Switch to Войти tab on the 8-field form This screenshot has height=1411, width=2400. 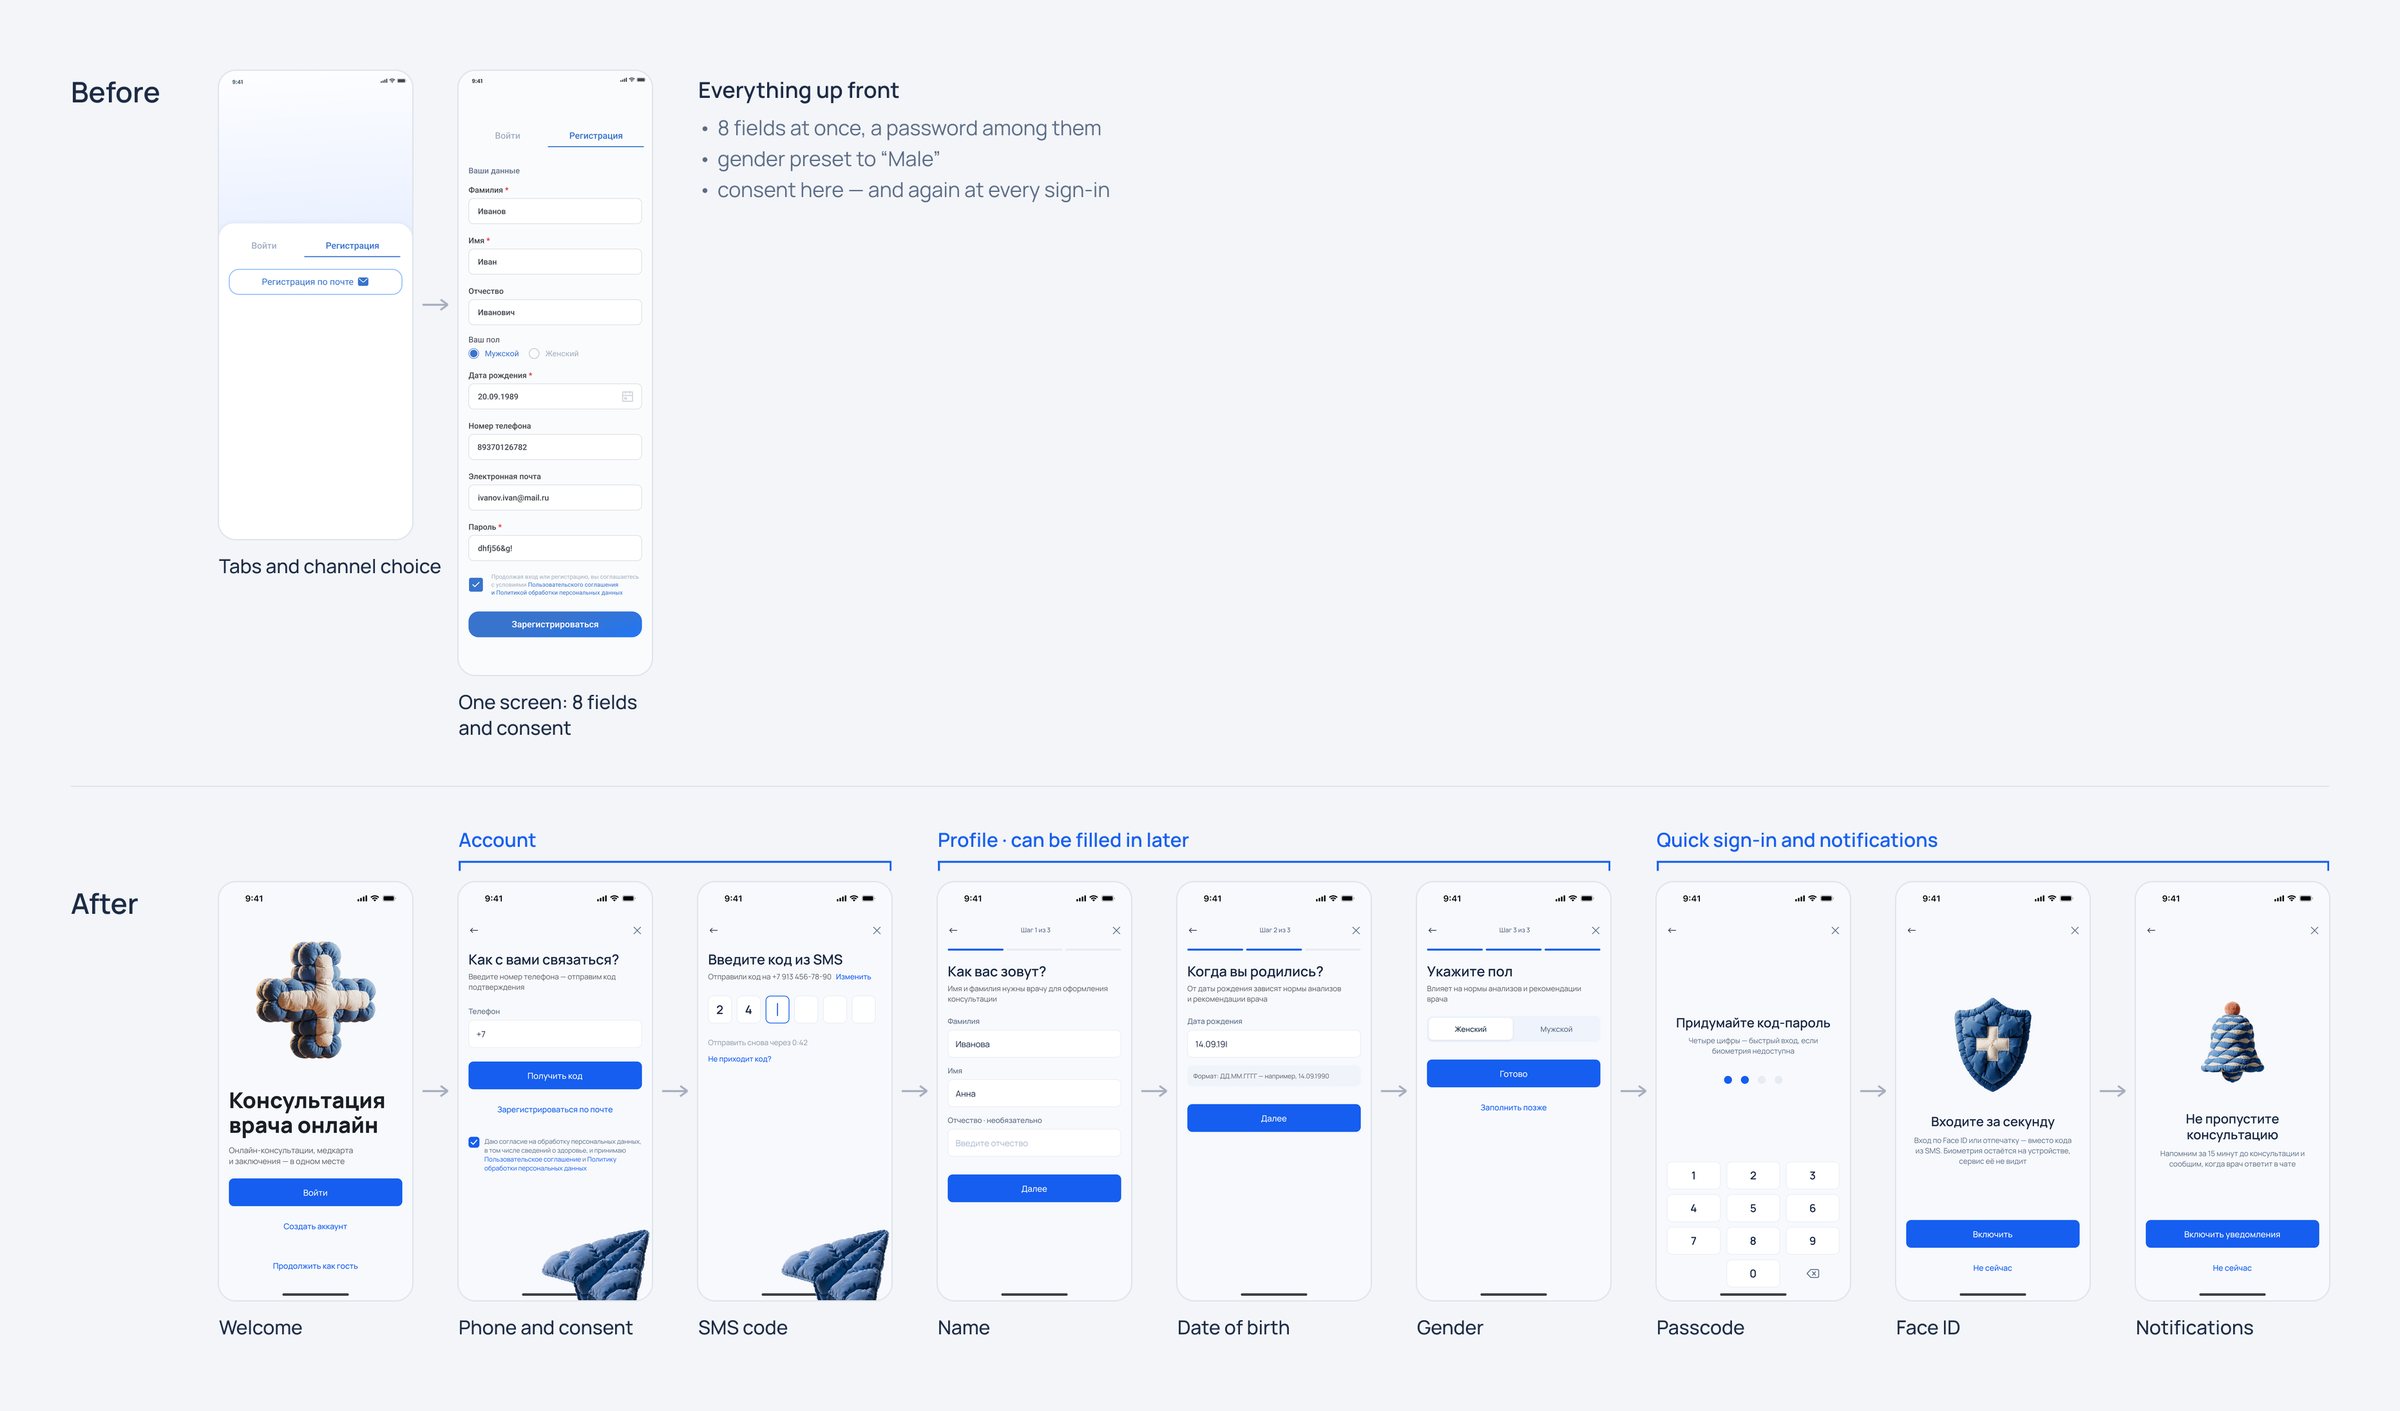click(507, 136)
